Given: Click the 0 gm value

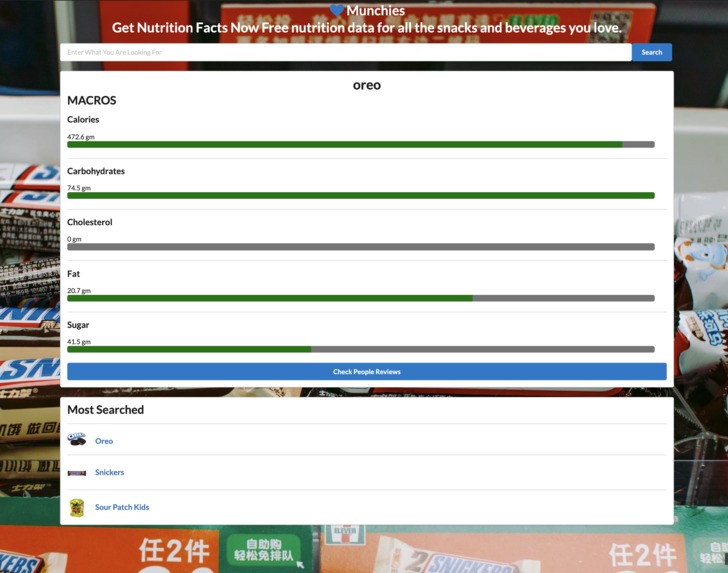Looking at the screenshot, I should pos(74,239).
